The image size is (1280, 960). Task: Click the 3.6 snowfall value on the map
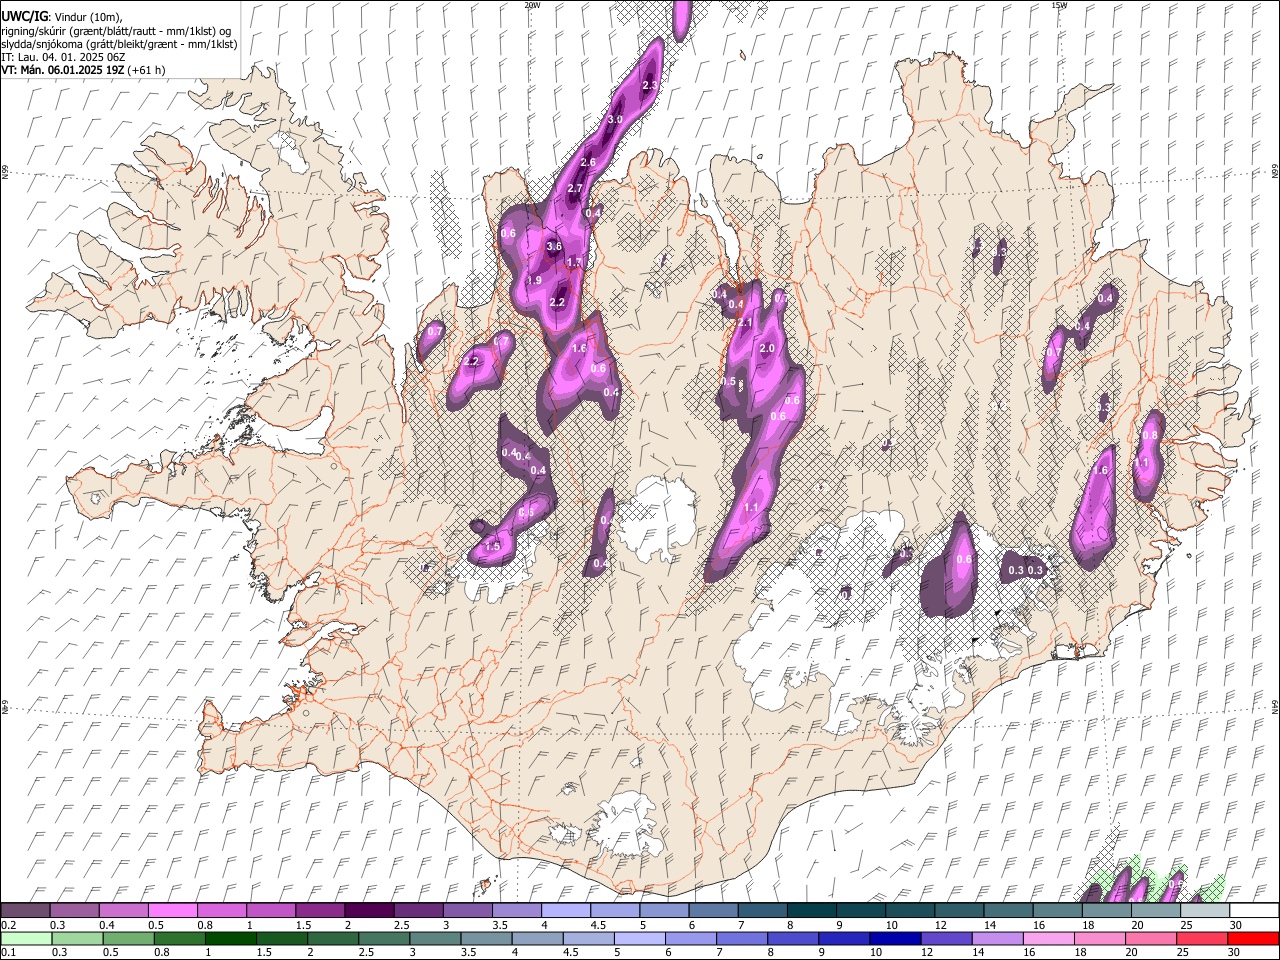(555, 246)
